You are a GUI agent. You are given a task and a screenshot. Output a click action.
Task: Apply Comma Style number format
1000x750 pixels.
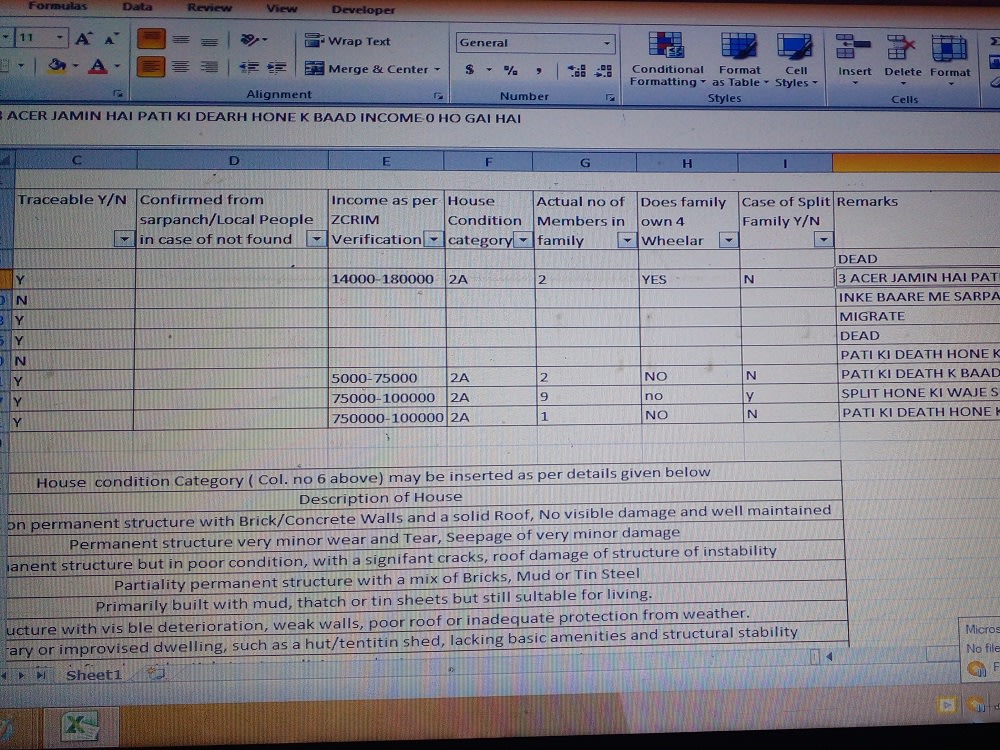point(539,70)
